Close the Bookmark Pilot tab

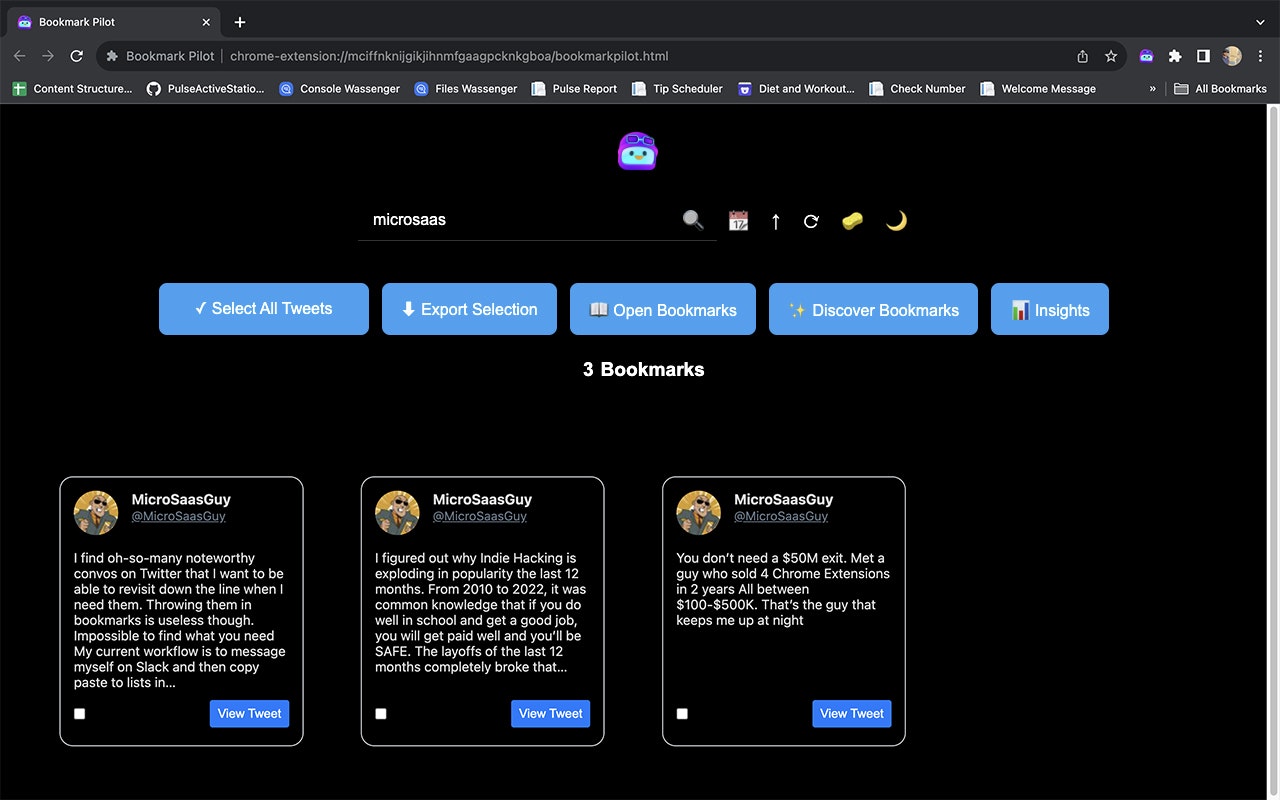[x=206, y=22]
